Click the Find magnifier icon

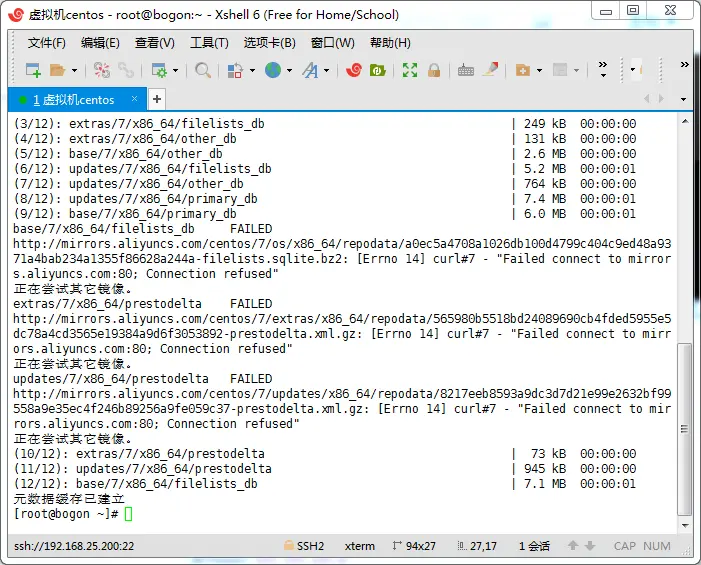click(x=203, y=70)
